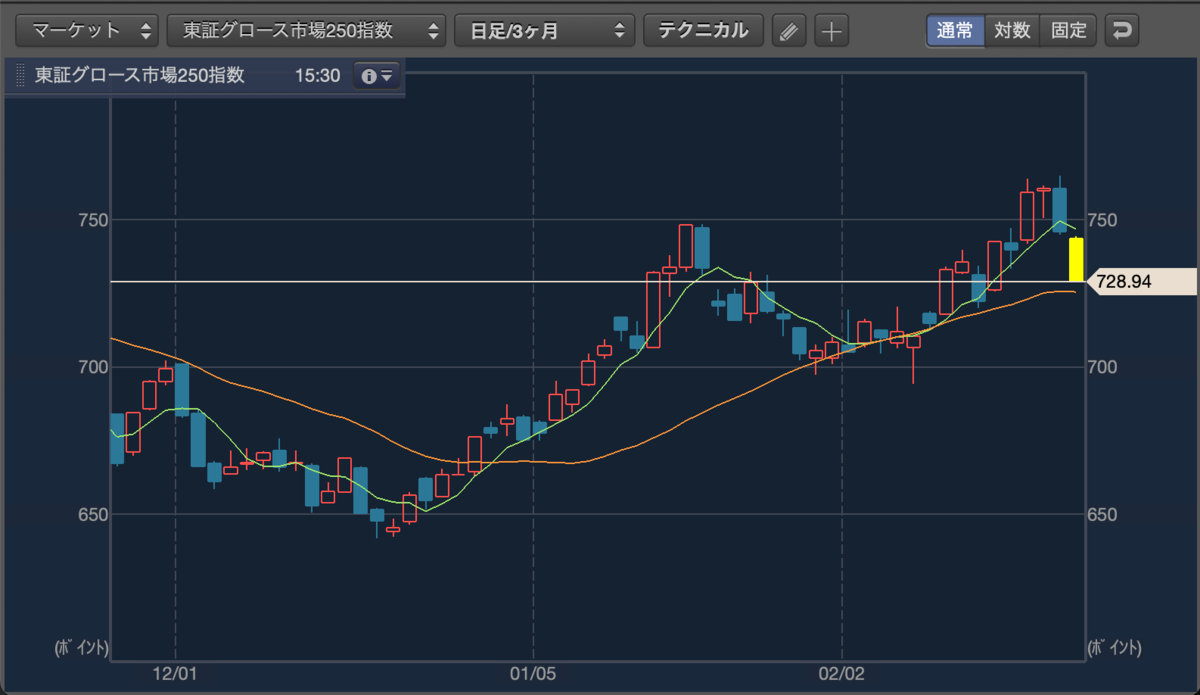Click the 01/05 date label
Image resolution: width=1200 pixels, height=695 pixels.
pos(533,675)
